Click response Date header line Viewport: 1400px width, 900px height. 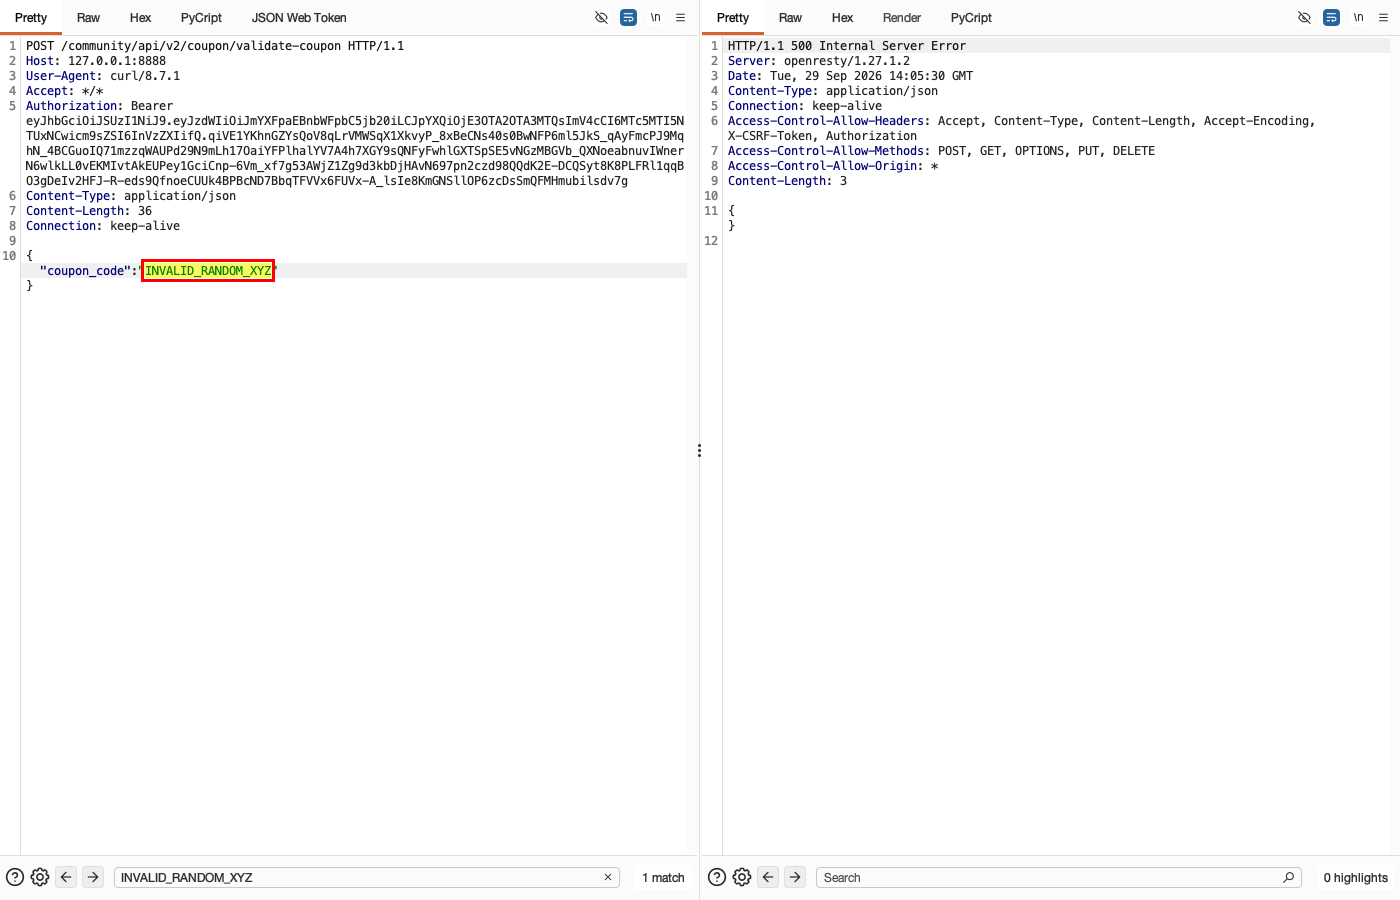coord(850,76)
